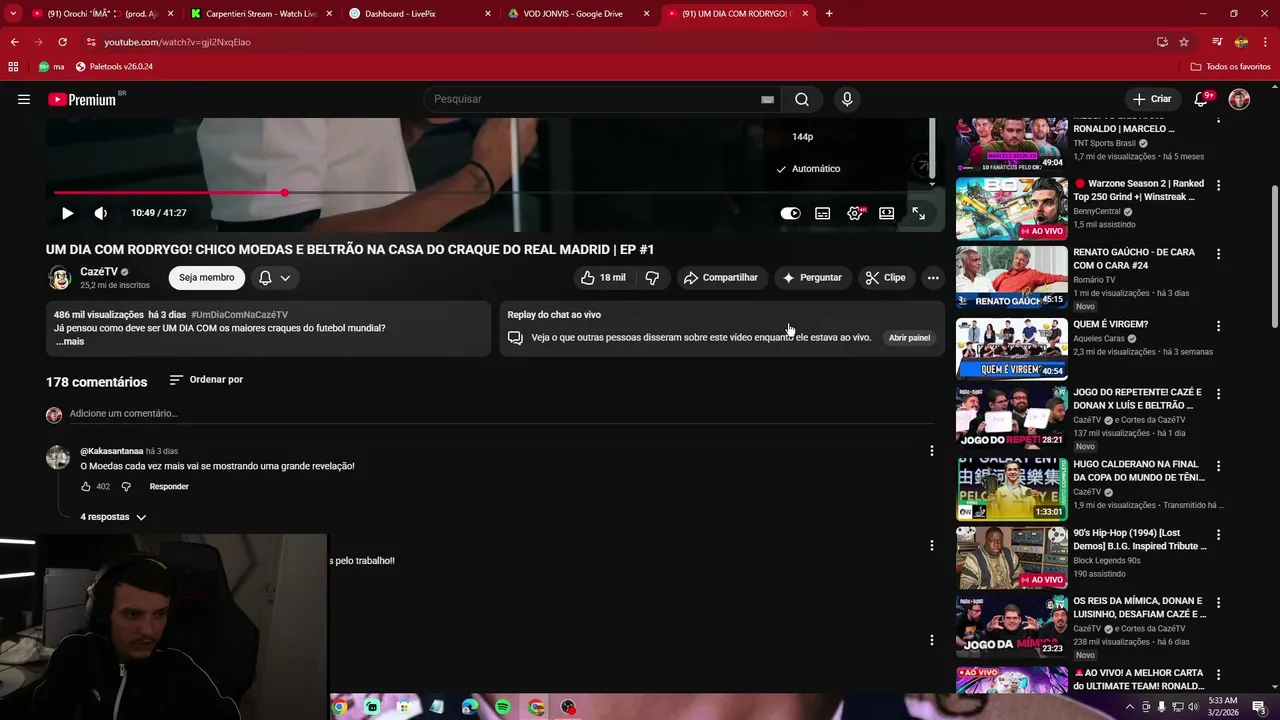Open Spotify from the taskbar
The width and height of the screenshot is (1280, 720).
[x=502, y=707]
